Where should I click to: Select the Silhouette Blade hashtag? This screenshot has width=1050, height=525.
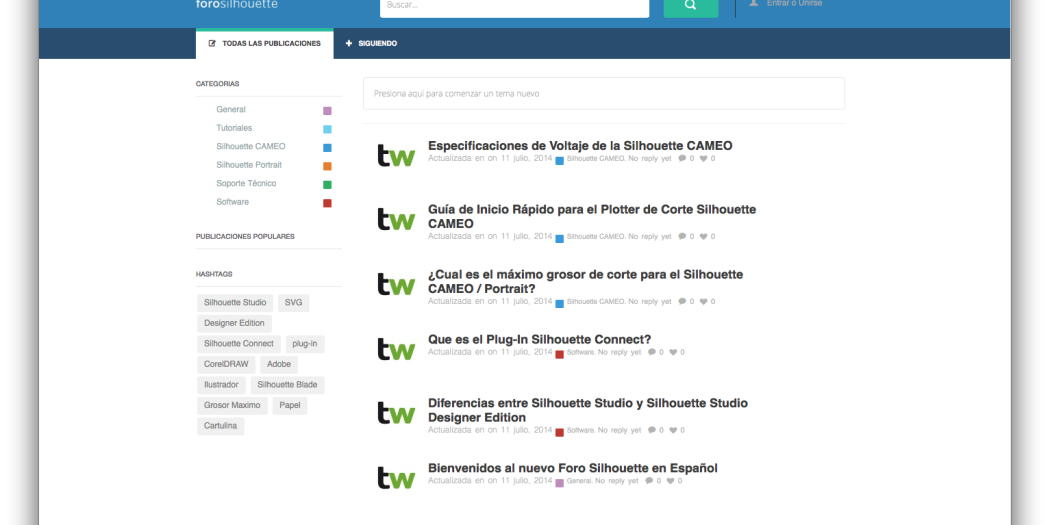pyautogui.click(x=287, y=385)
